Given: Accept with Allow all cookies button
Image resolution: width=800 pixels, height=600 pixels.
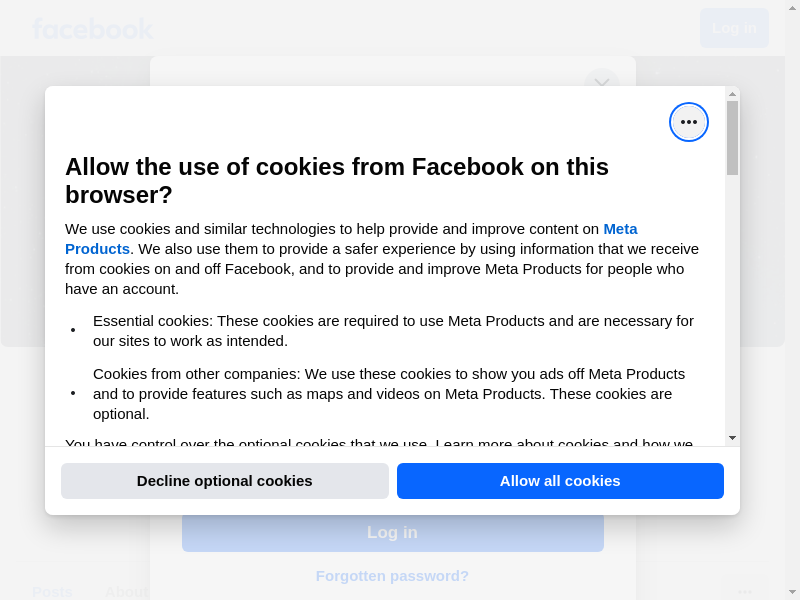Looking at the screenshot, I should (x=560, y=481).
